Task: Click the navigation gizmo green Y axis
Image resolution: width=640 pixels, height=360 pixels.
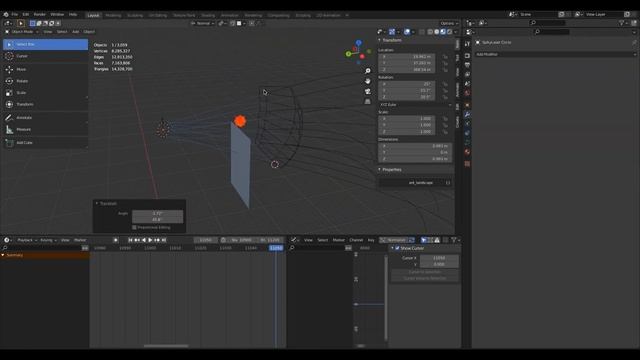Action: pos(348,53)
